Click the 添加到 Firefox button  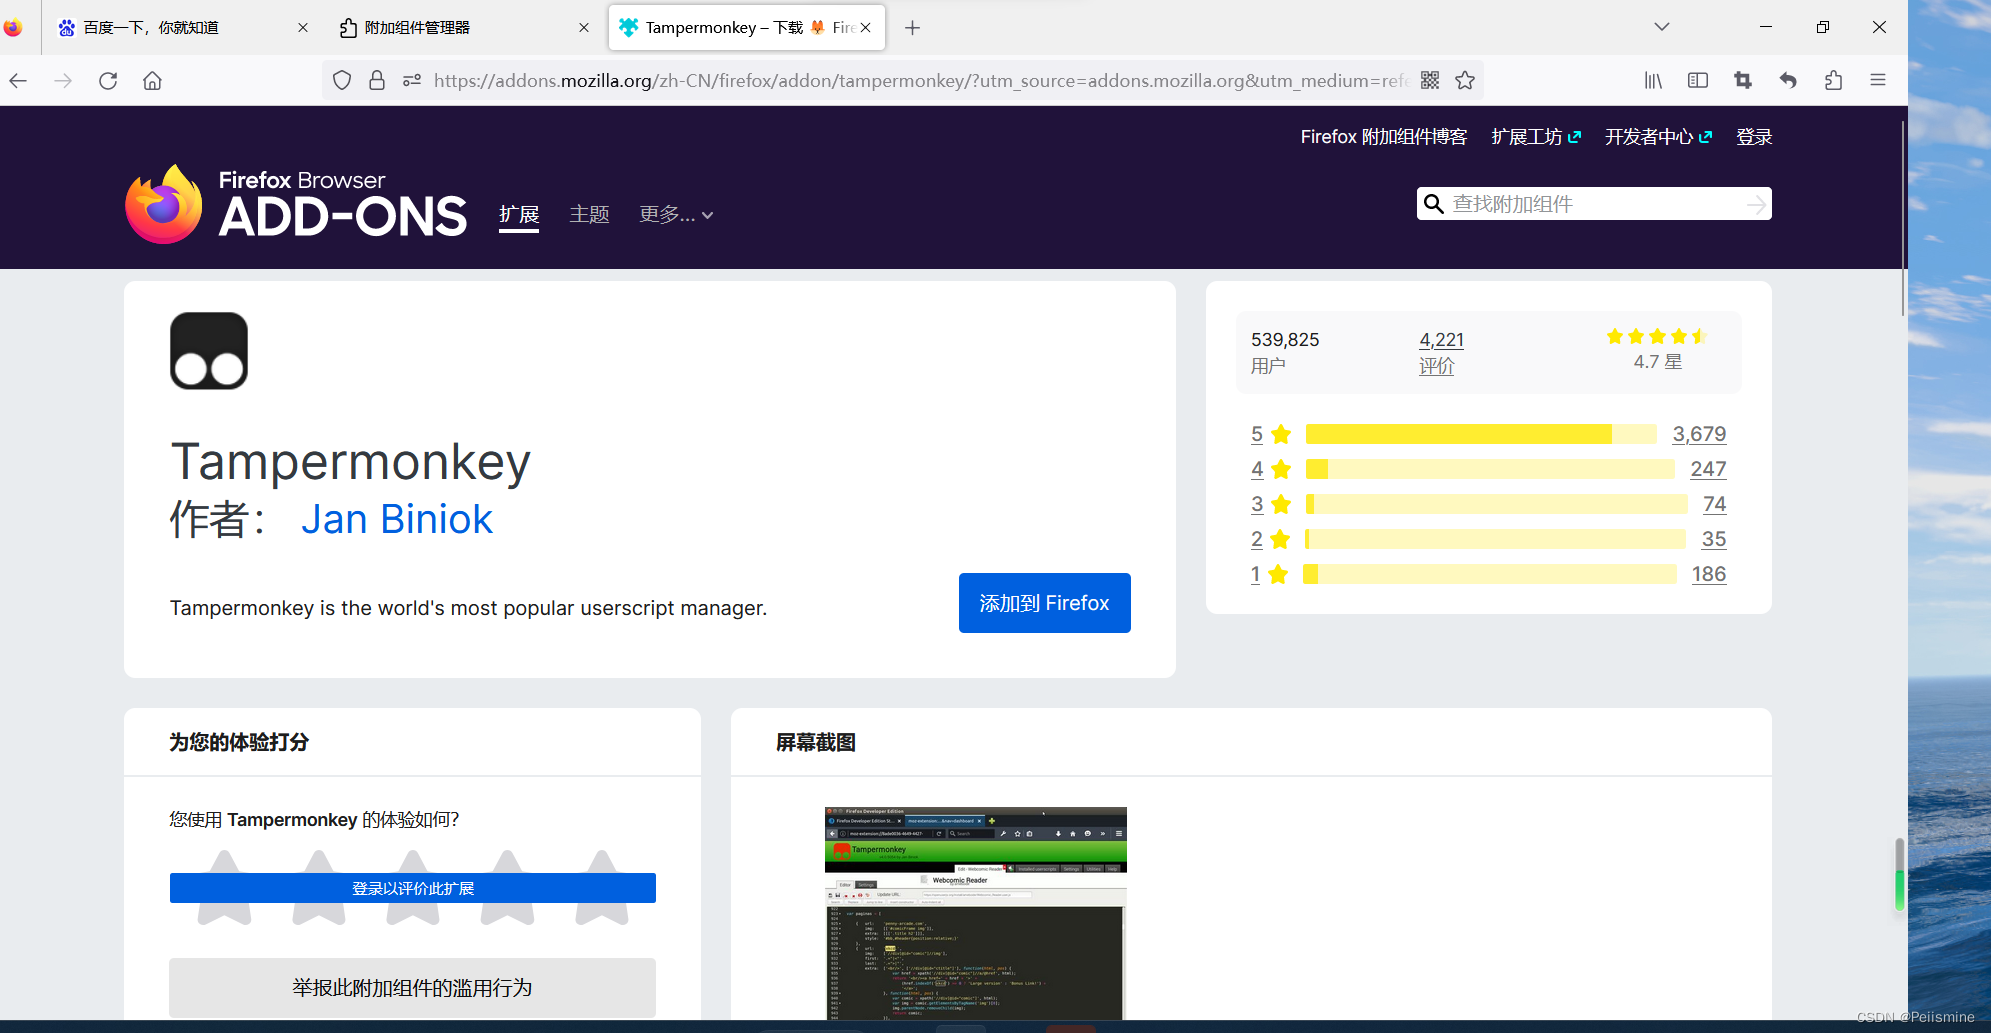[1045, 603]
